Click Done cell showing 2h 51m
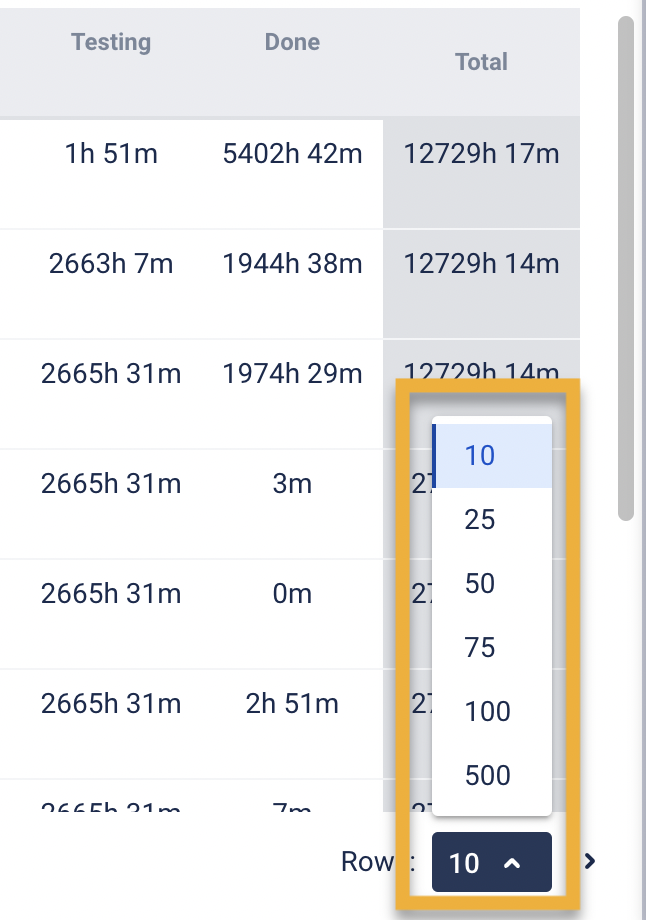This screenshot has height=920, width=646. tap(292, 704)
